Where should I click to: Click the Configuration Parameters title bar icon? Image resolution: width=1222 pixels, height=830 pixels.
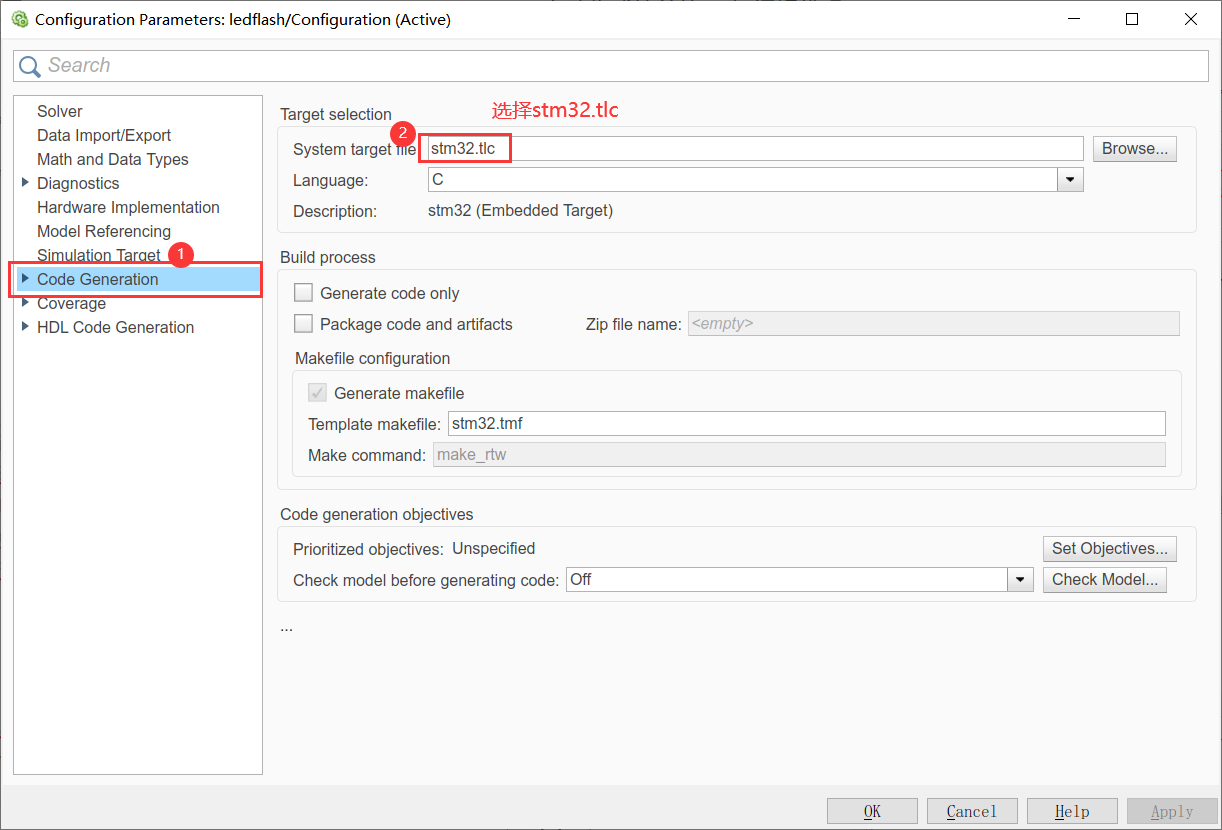pyautogui.click(x=19, y=19)
